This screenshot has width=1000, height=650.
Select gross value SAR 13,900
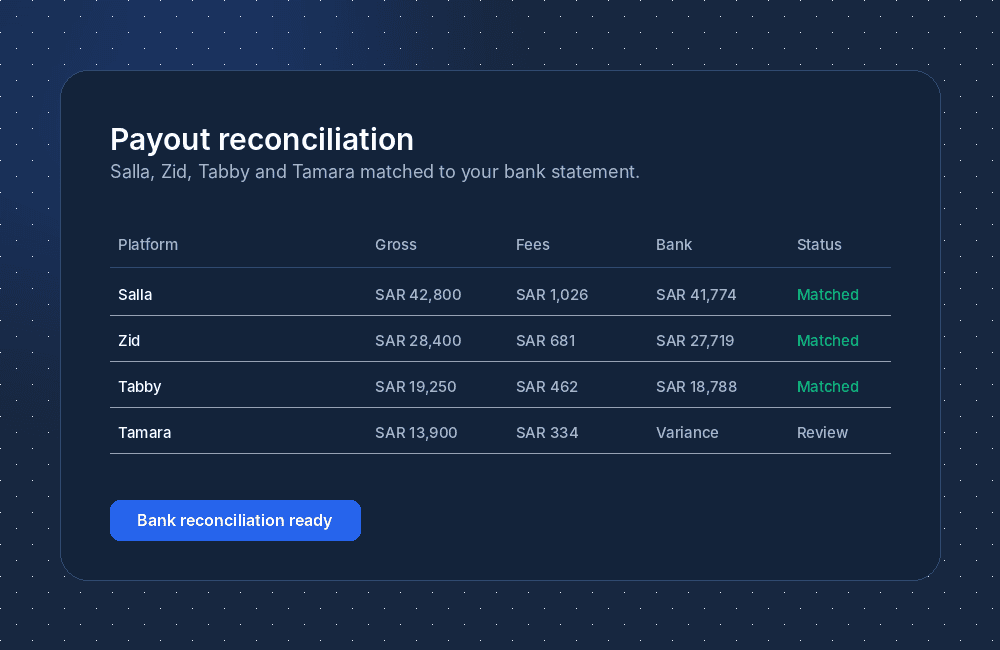click(416, 432)
